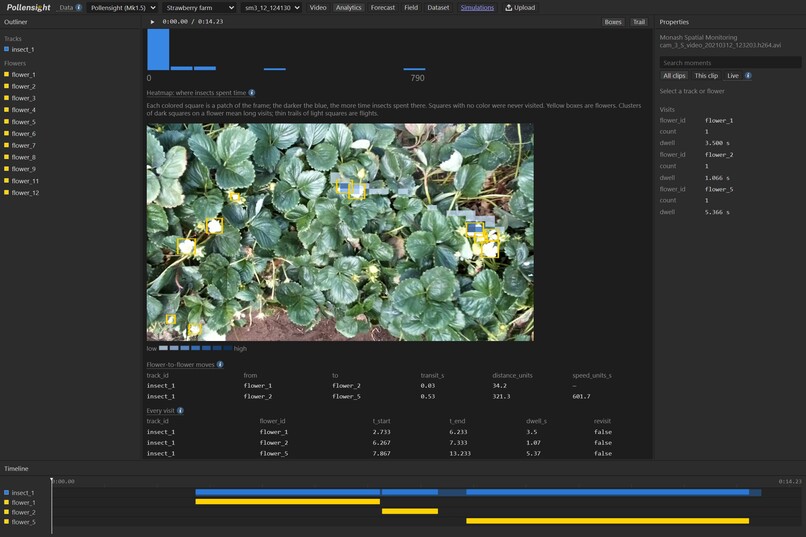Open the sm3_12_124130 clip dropdown
The height and width of the screenshot is (537, 806).
pos(272,8)
